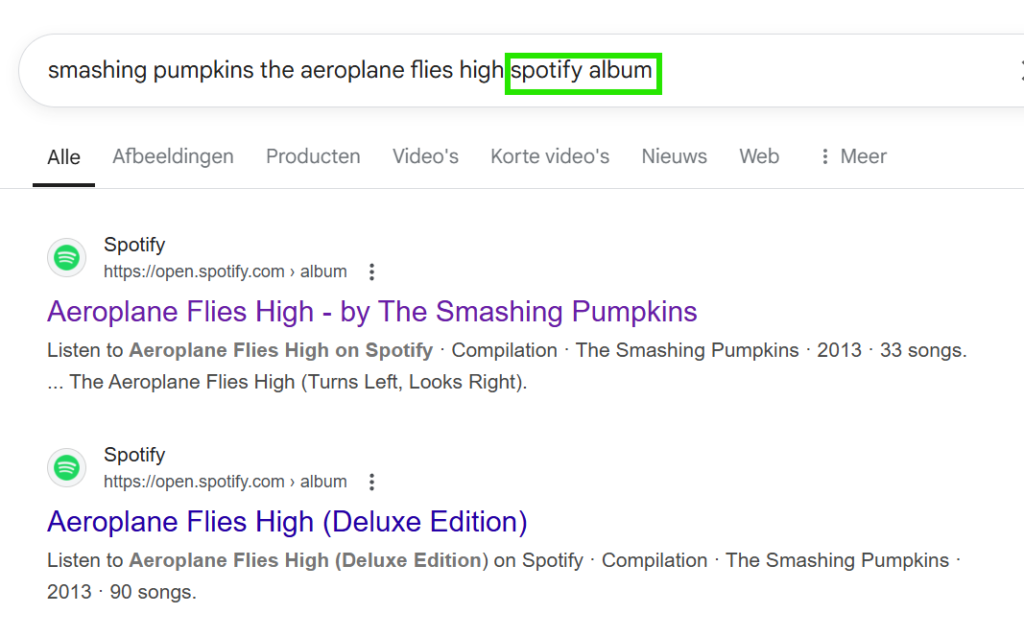
Task: Click Spotify favicon of first result
Action: pos(67,257)
